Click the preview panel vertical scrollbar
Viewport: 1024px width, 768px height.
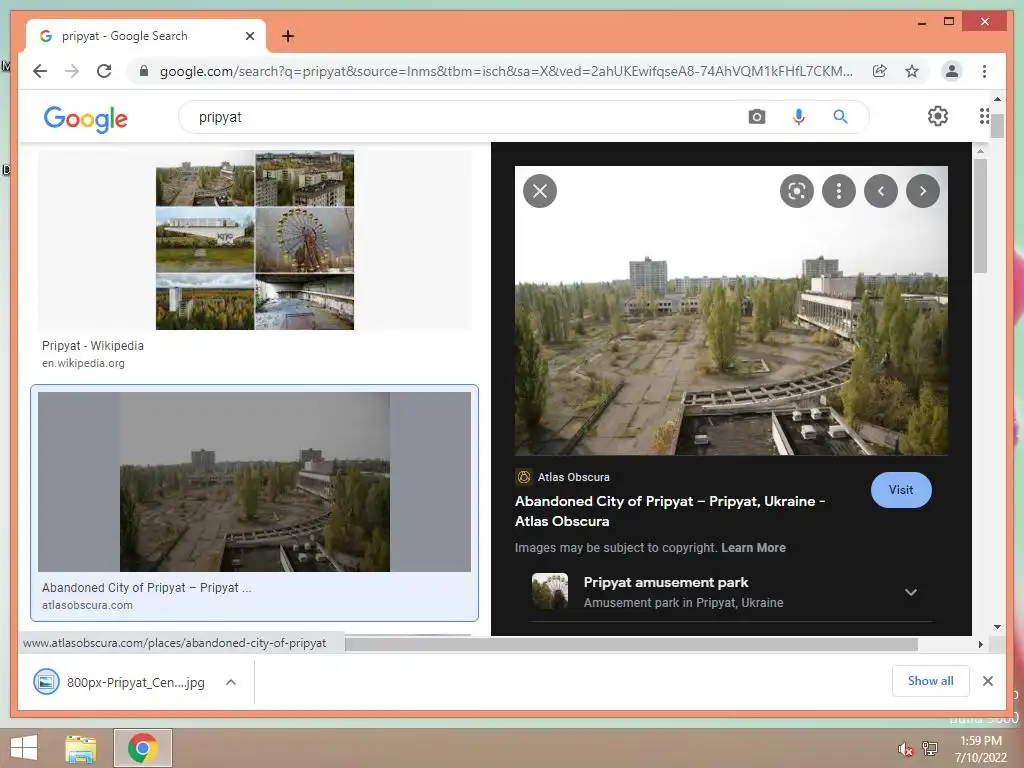(980, 216)
